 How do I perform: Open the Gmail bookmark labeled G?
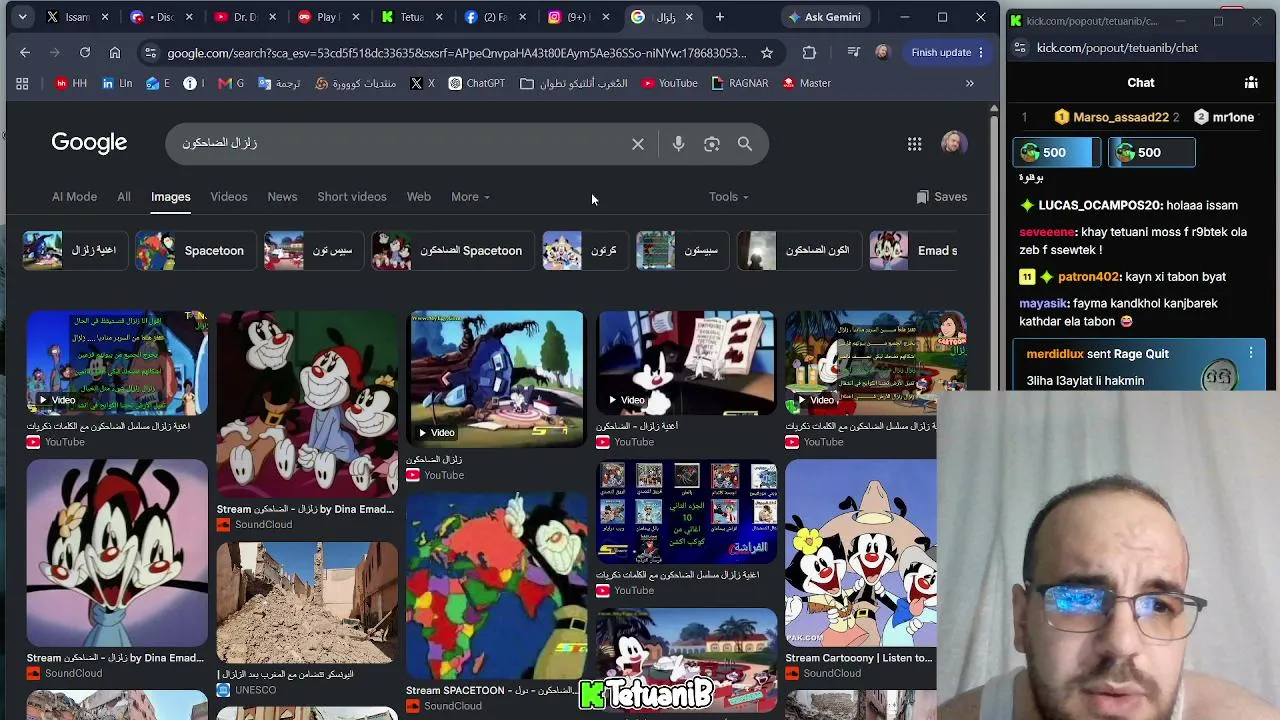(231, 83)
